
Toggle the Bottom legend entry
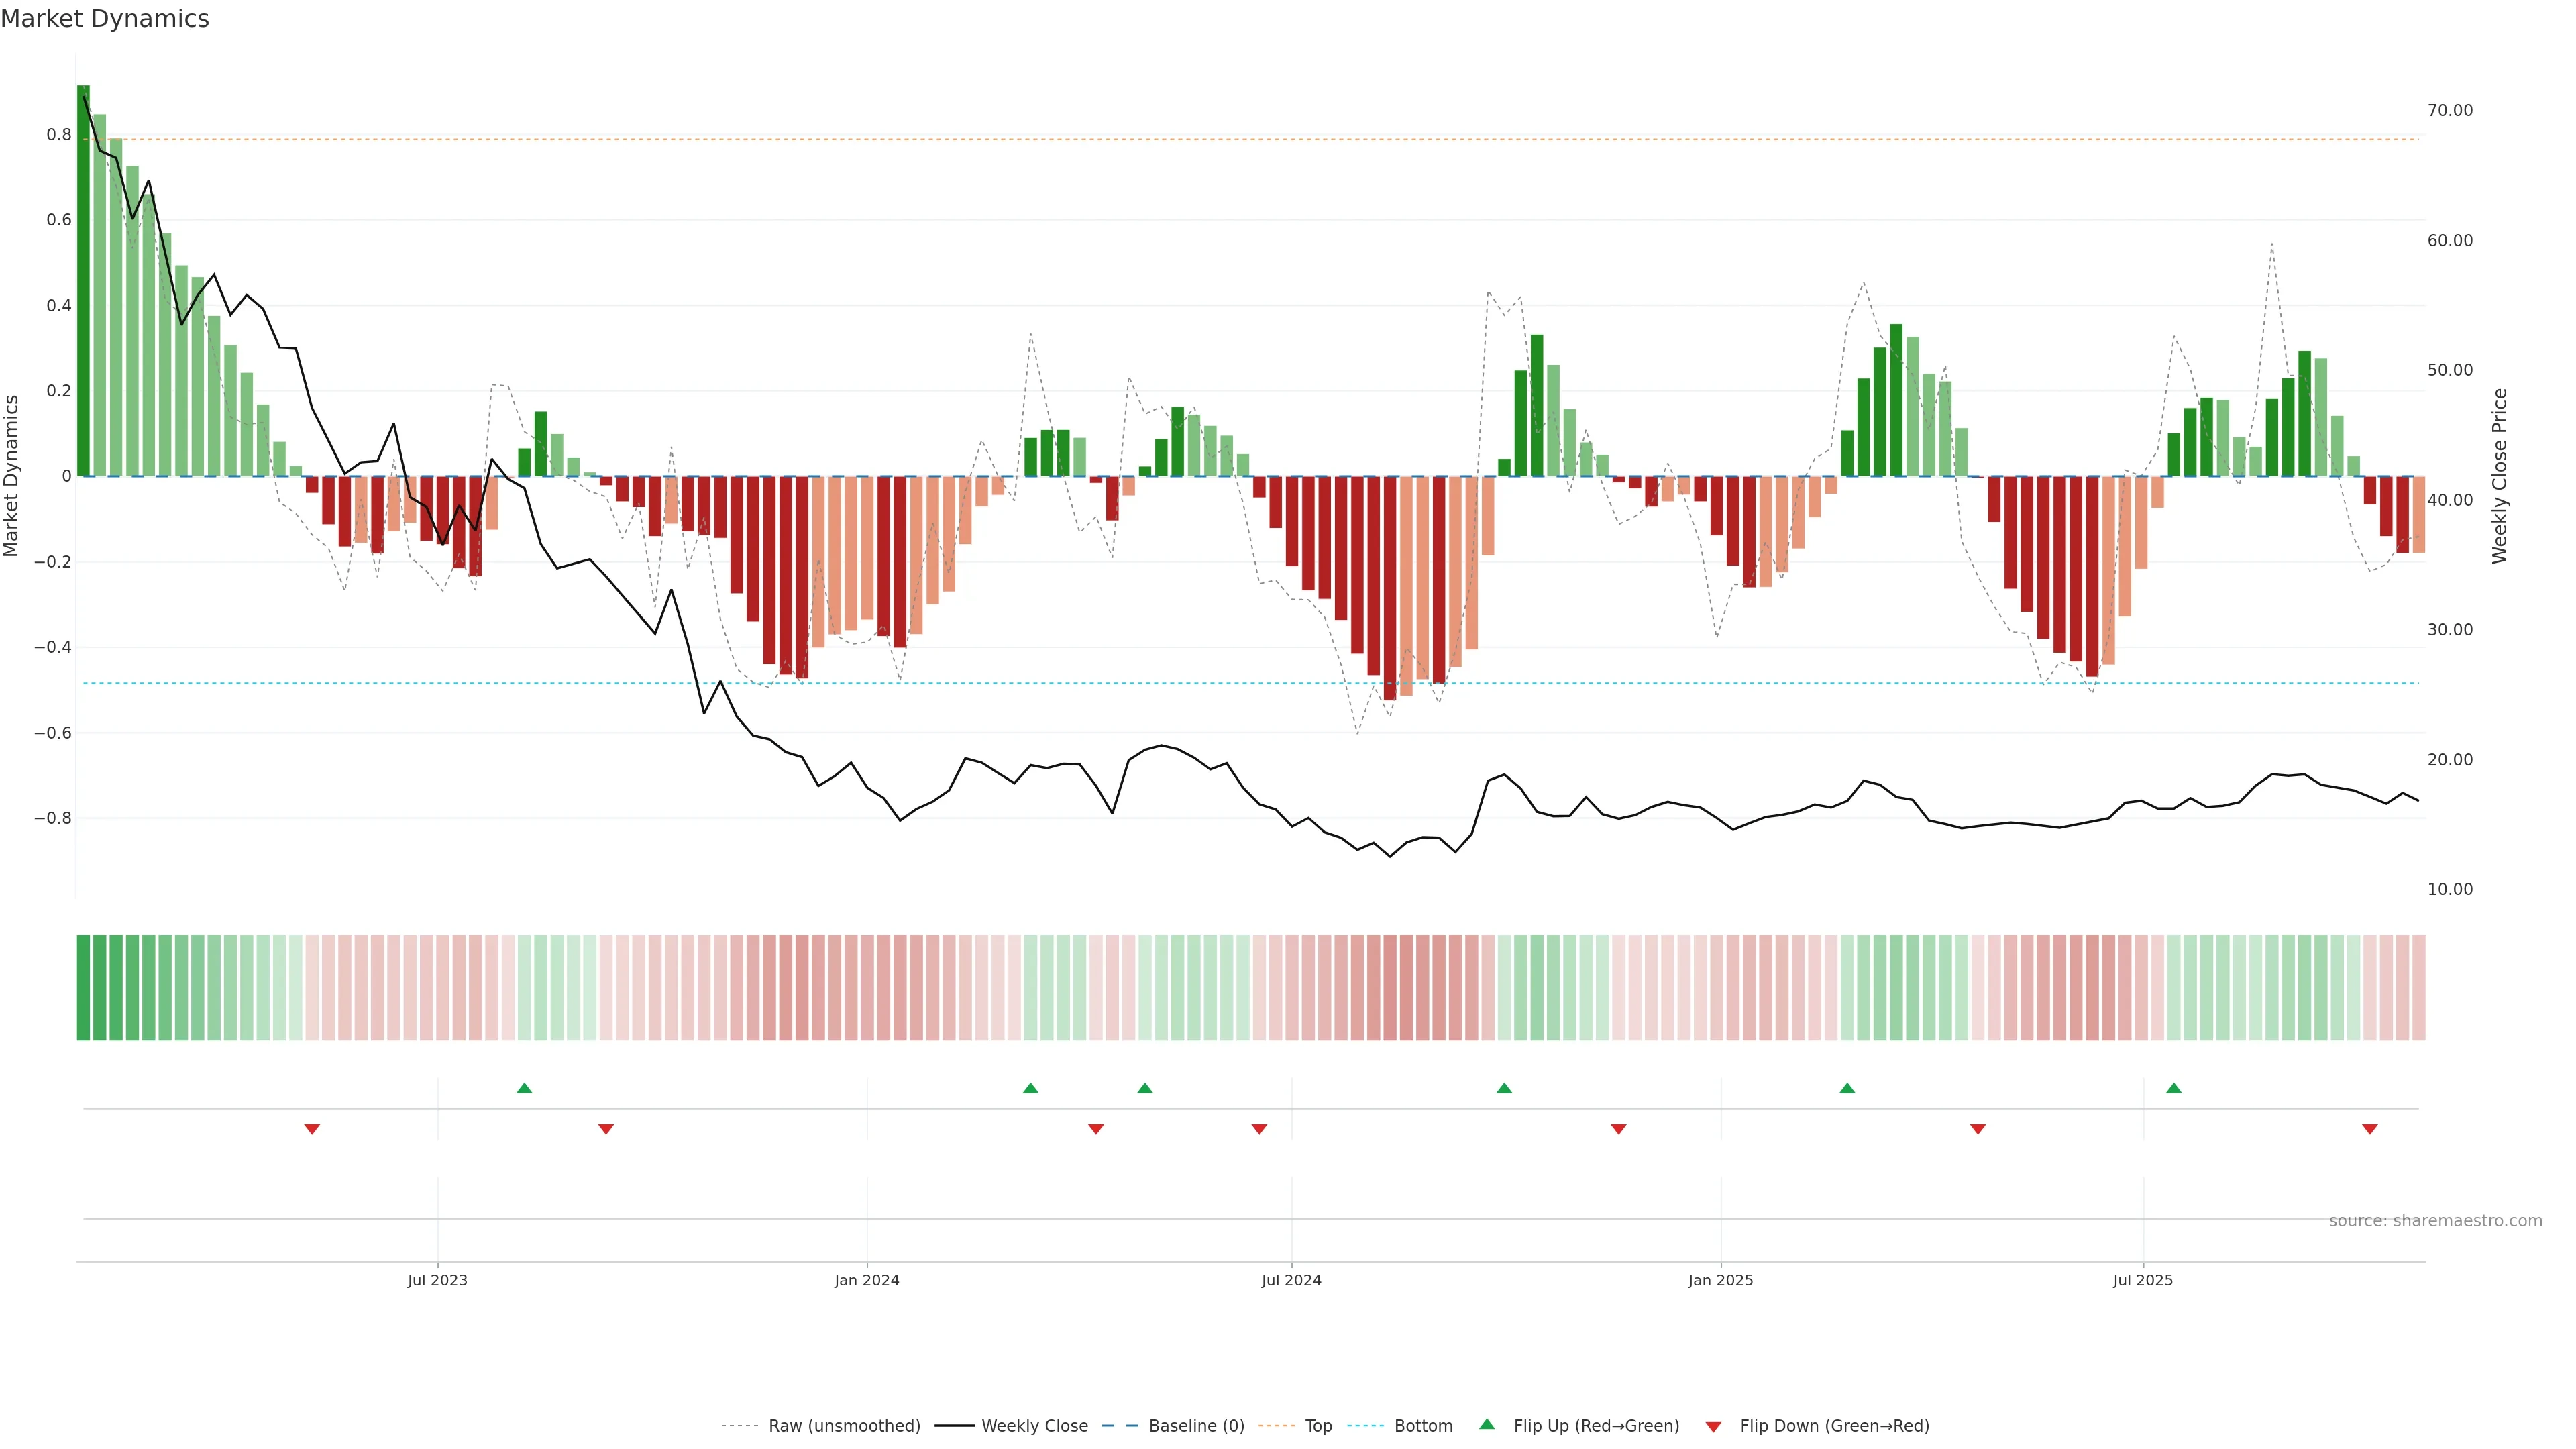tap(1423, 1426)
